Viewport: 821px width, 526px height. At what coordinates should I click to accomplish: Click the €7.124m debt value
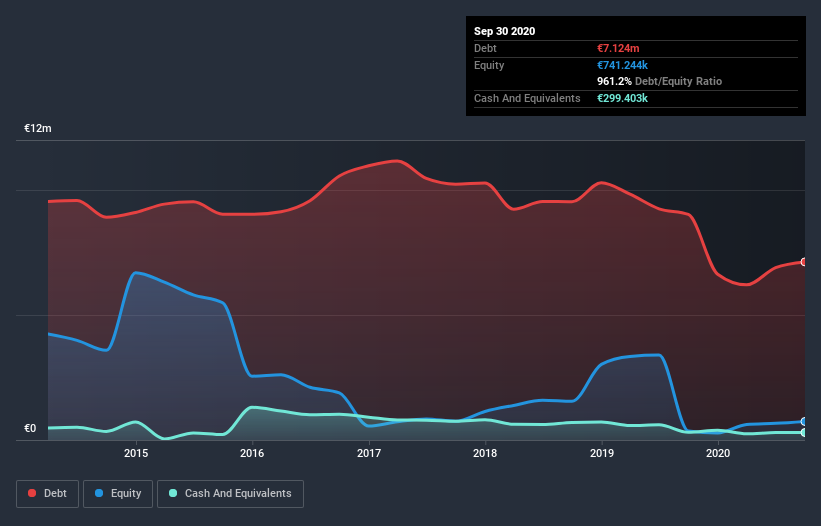coord(618,48)
